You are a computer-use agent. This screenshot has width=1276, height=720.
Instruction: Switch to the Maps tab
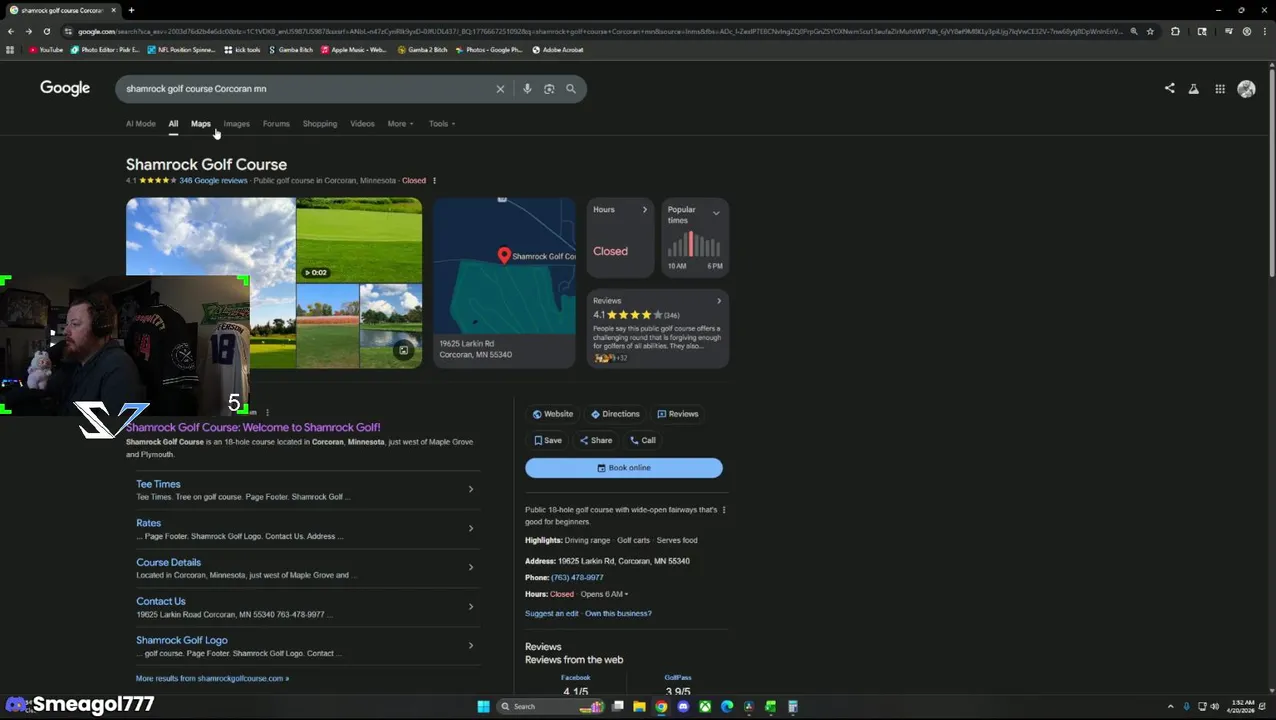pos(201,124)
